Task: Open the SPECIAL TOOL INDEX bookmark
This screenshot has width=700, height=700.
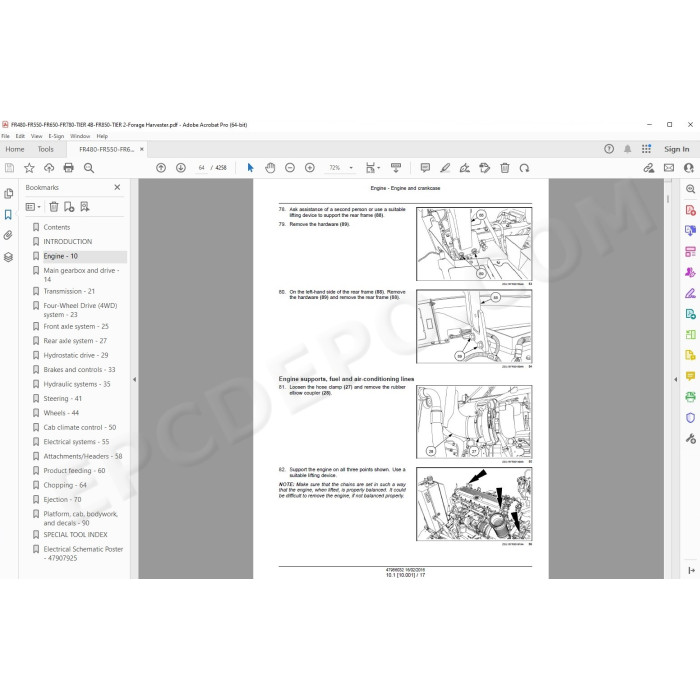Action: tap(75, 535)
